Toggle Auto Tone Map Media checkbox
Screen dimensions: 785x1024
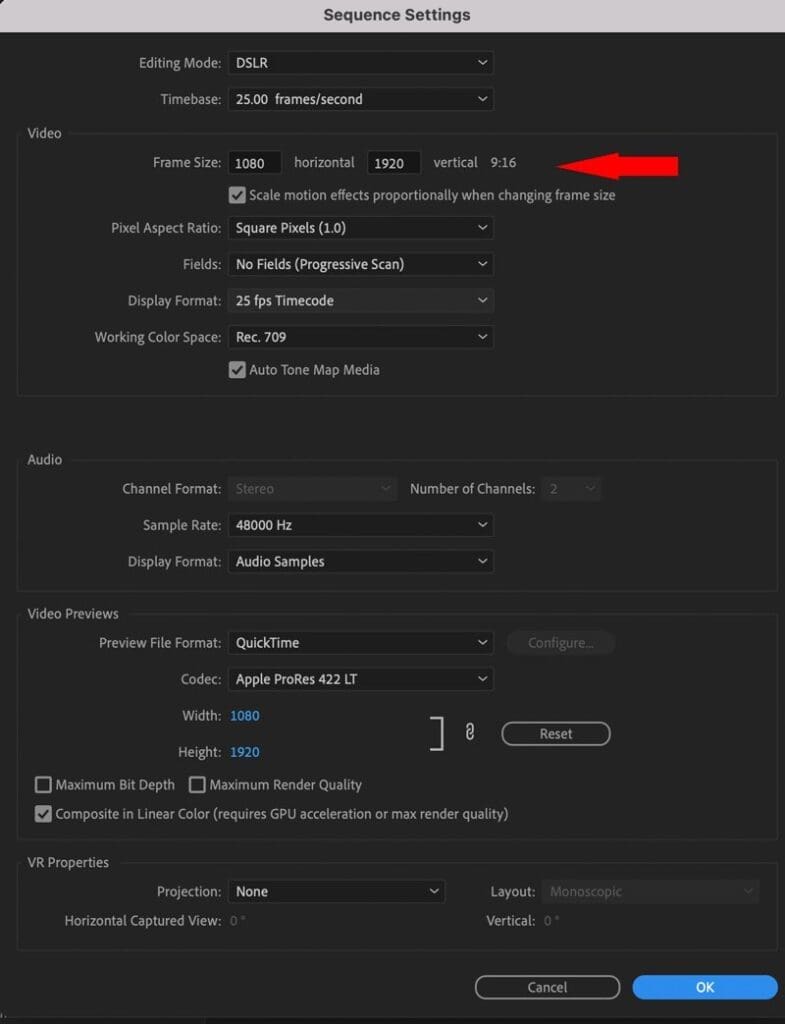point(237,370)
